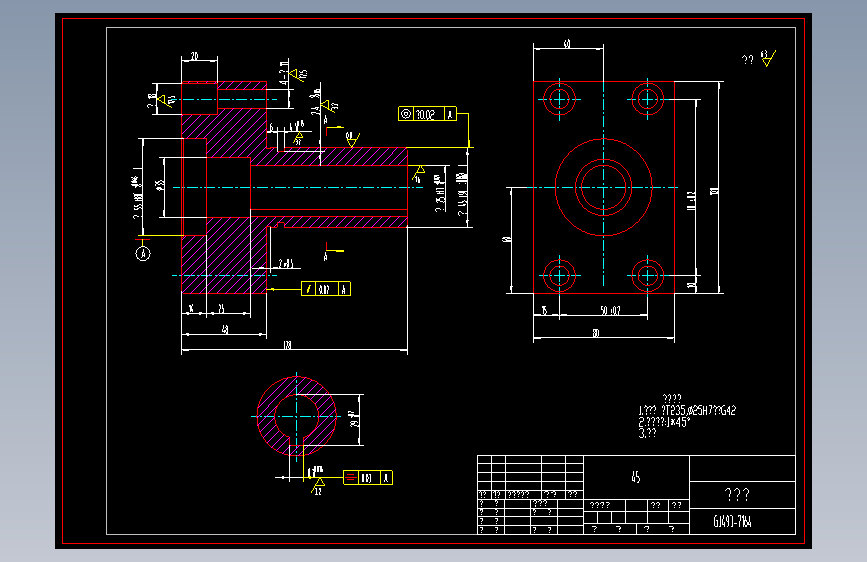
Task: Click the material text "45" in title block
Action: (x=636, y=477)
